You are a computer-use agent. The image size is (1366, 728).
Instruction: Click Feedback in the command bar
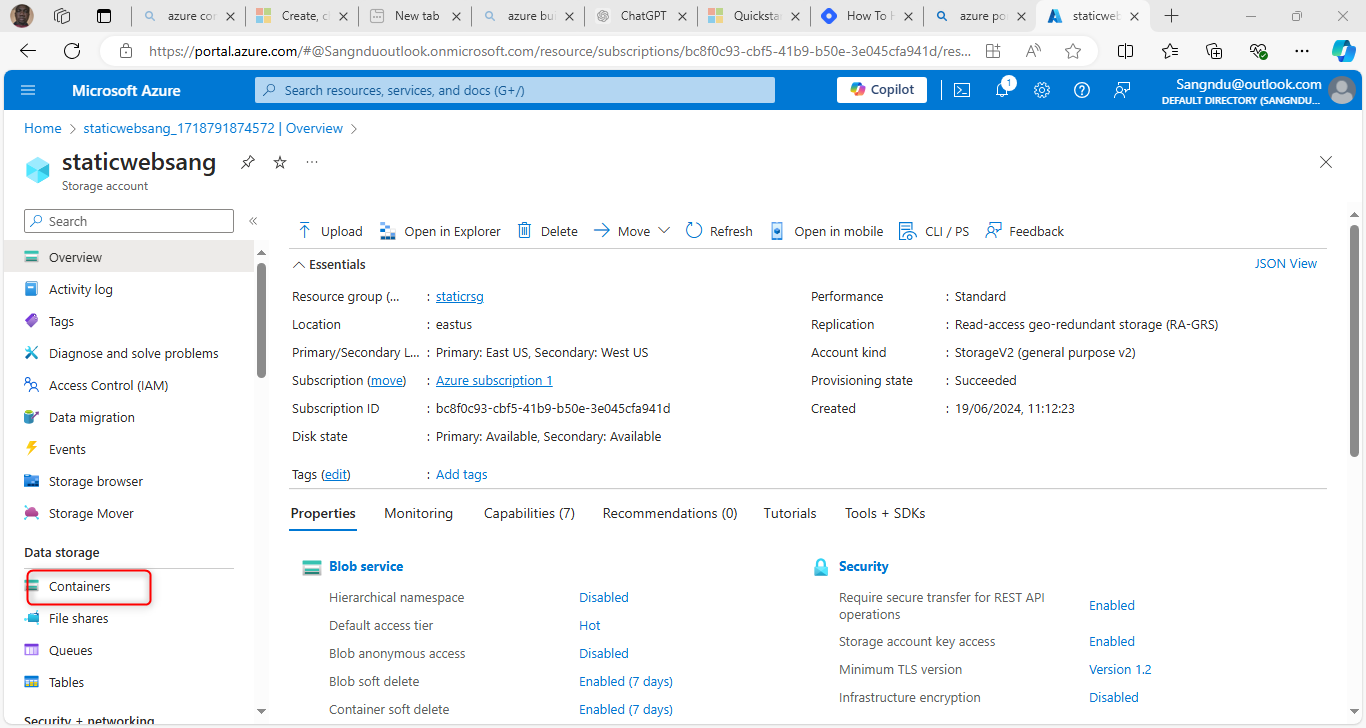[x=1024, y=231]
